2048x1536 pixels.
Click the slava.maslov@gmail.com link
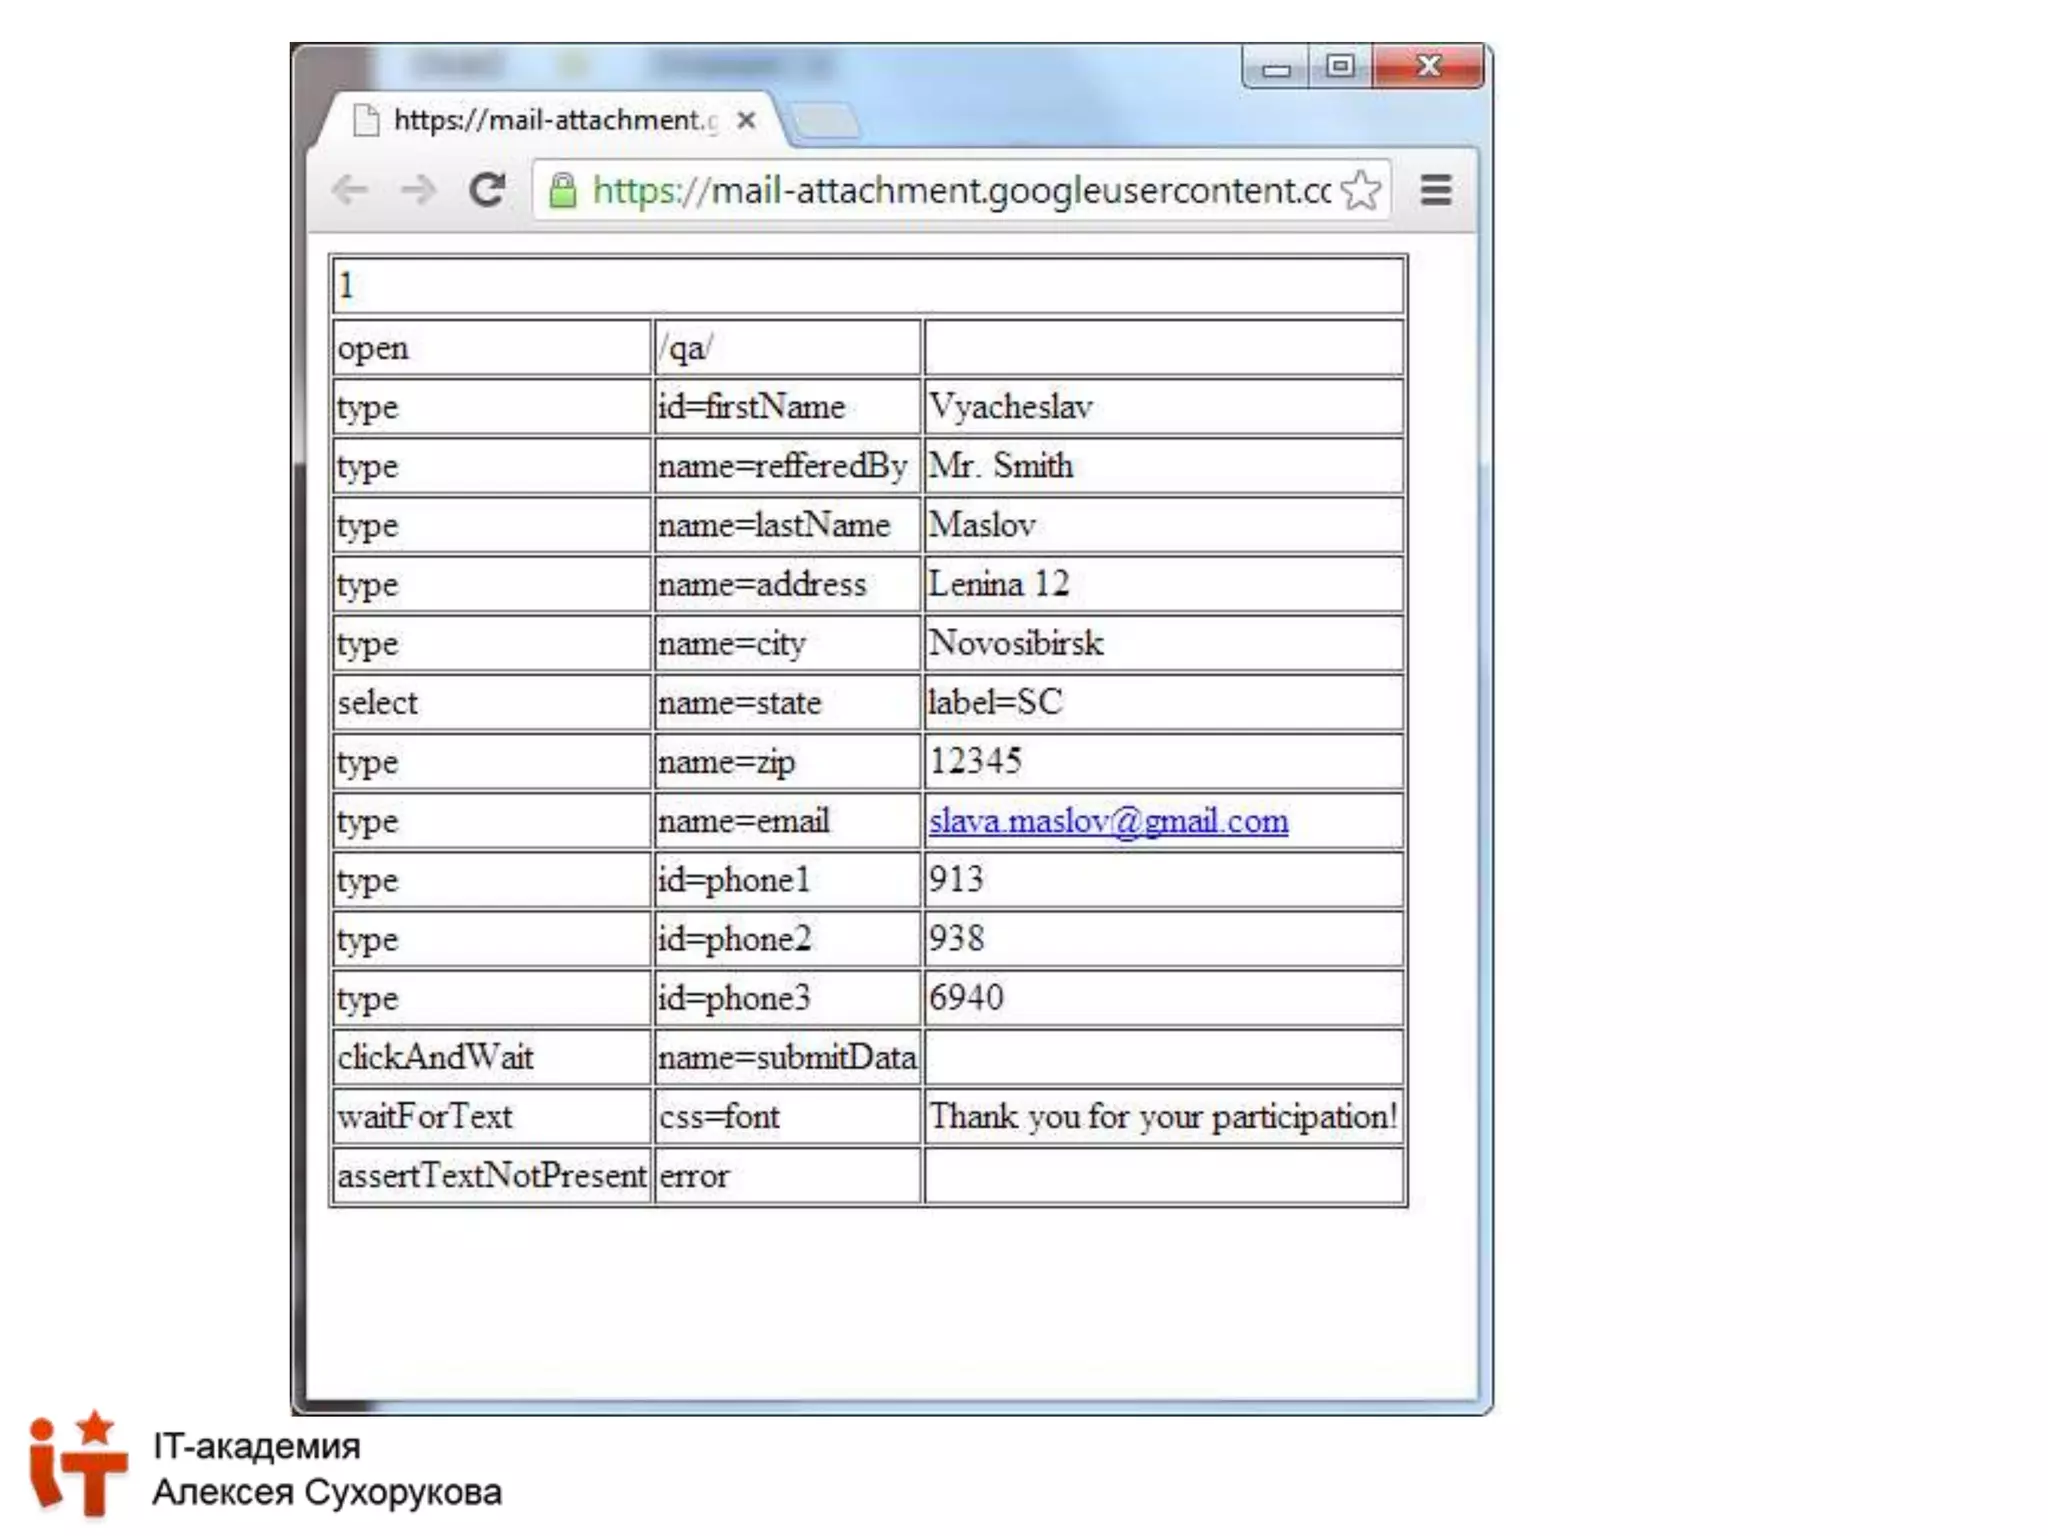(x=1108, y=821)
